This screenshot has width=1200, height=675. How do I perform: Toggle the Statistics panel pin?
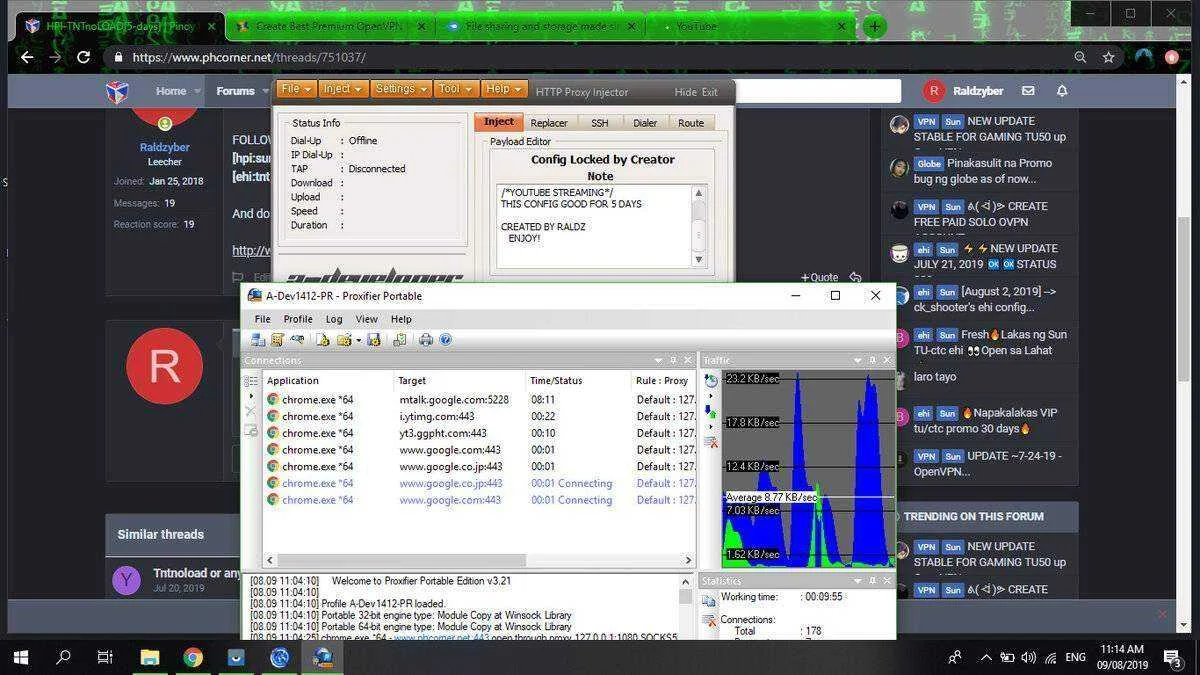point(871,580)
